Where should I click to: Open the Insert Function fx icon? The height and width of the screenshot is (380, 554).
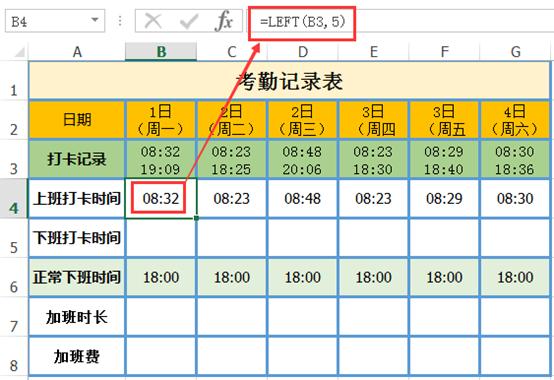tap(223, 21)
